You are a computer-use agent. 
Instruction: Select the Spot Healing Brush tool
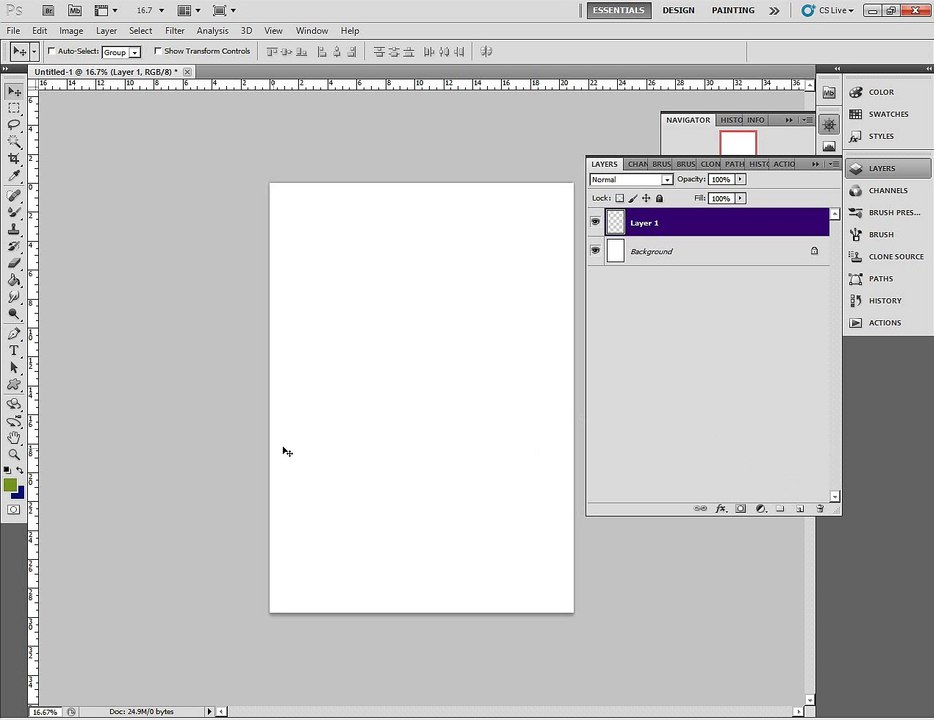pos(14,195)
